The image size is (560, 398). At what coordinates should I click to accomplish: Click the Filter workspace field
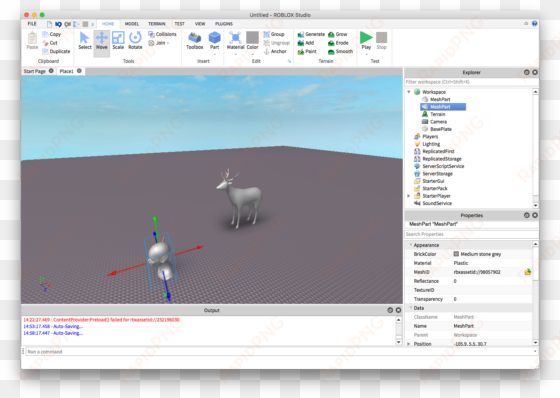[471, 82]
